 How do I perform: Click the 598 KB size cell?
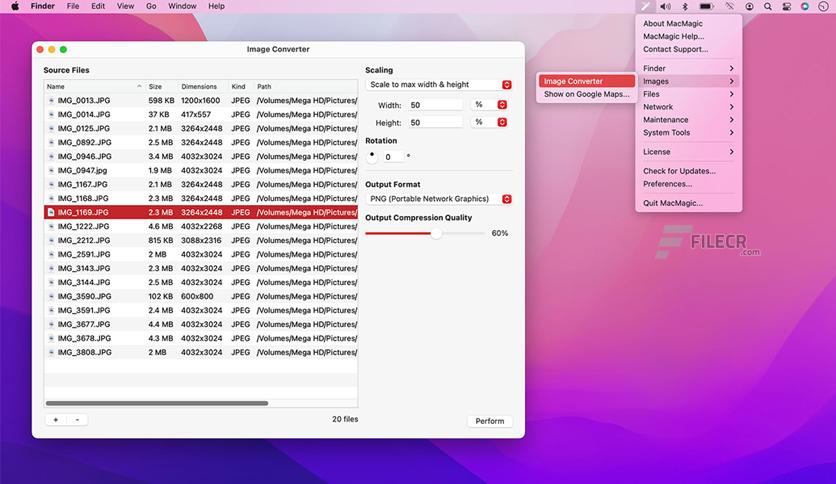pos(162,100)
